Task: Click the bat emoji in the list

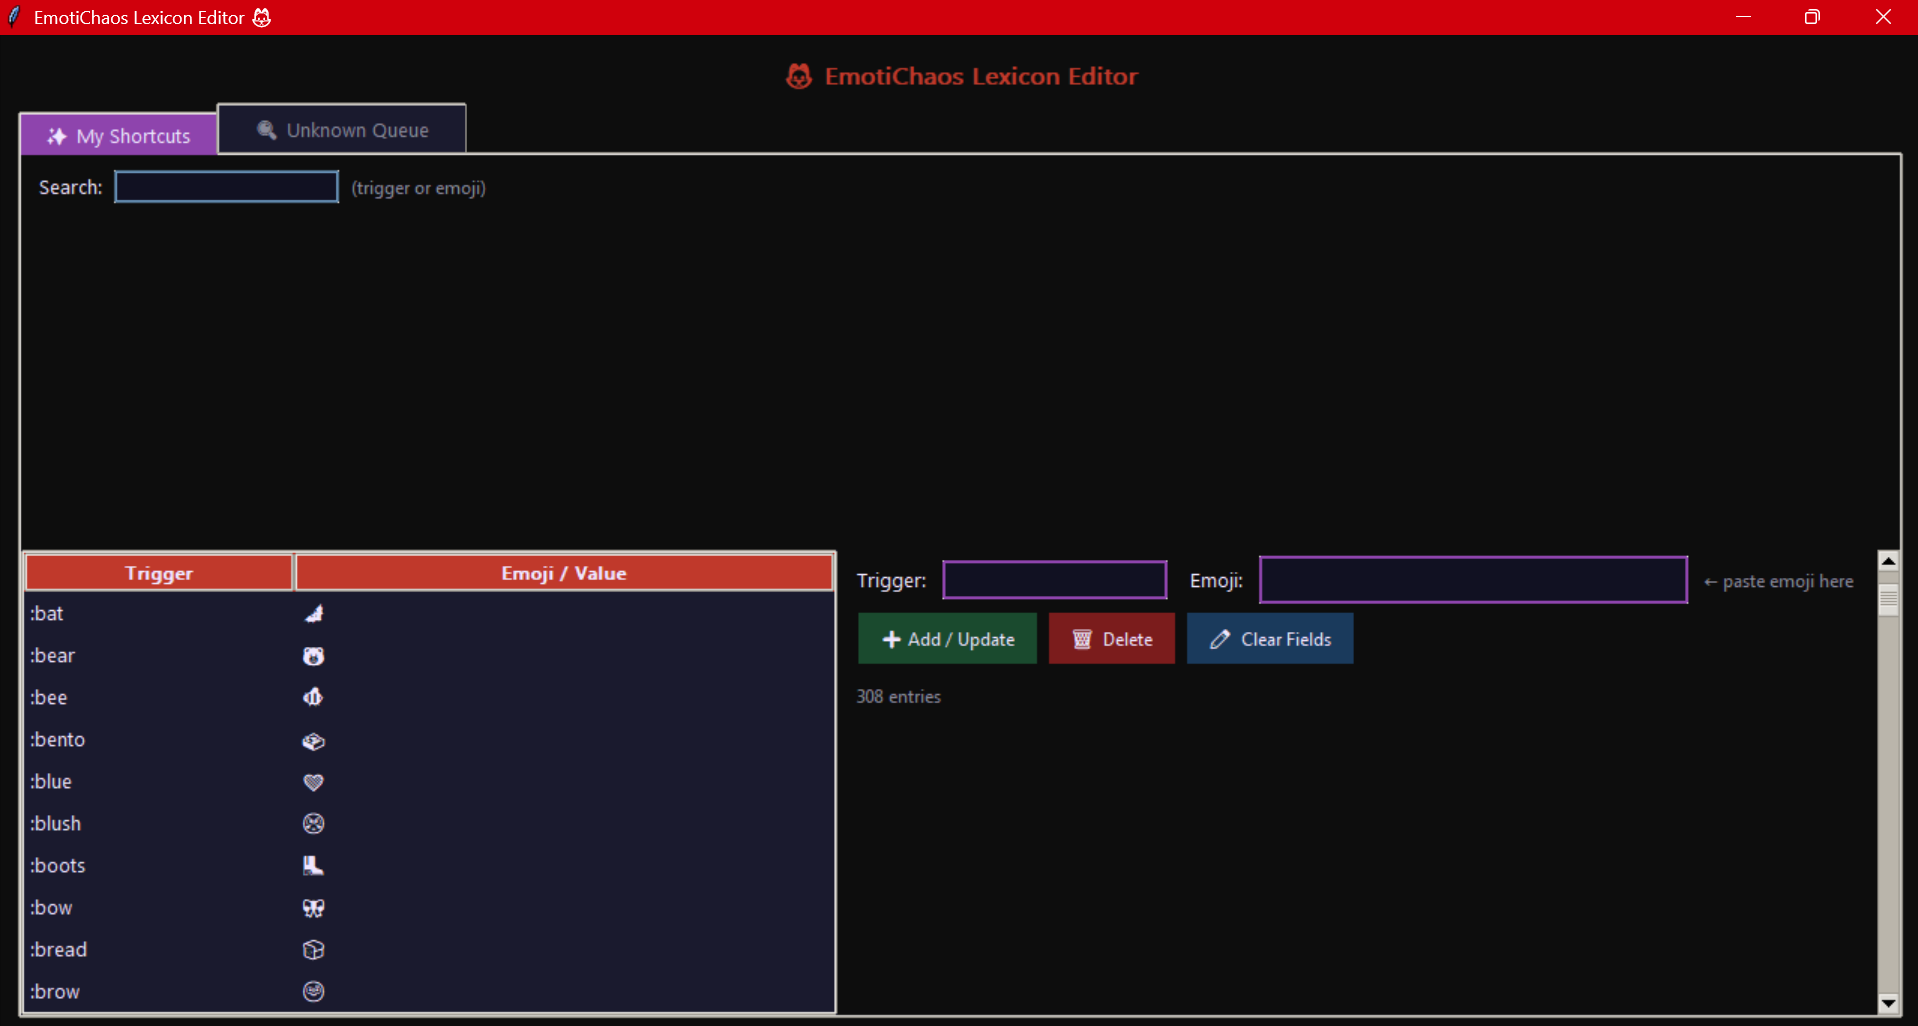Action: coord(314,614)
